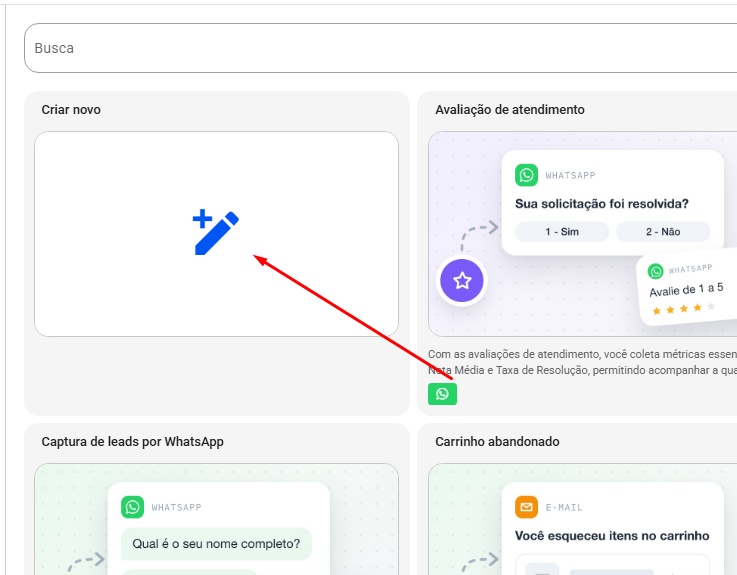Focus the Busca search field
The height and width of the screenshot is (575, 737).
point(381,48)
